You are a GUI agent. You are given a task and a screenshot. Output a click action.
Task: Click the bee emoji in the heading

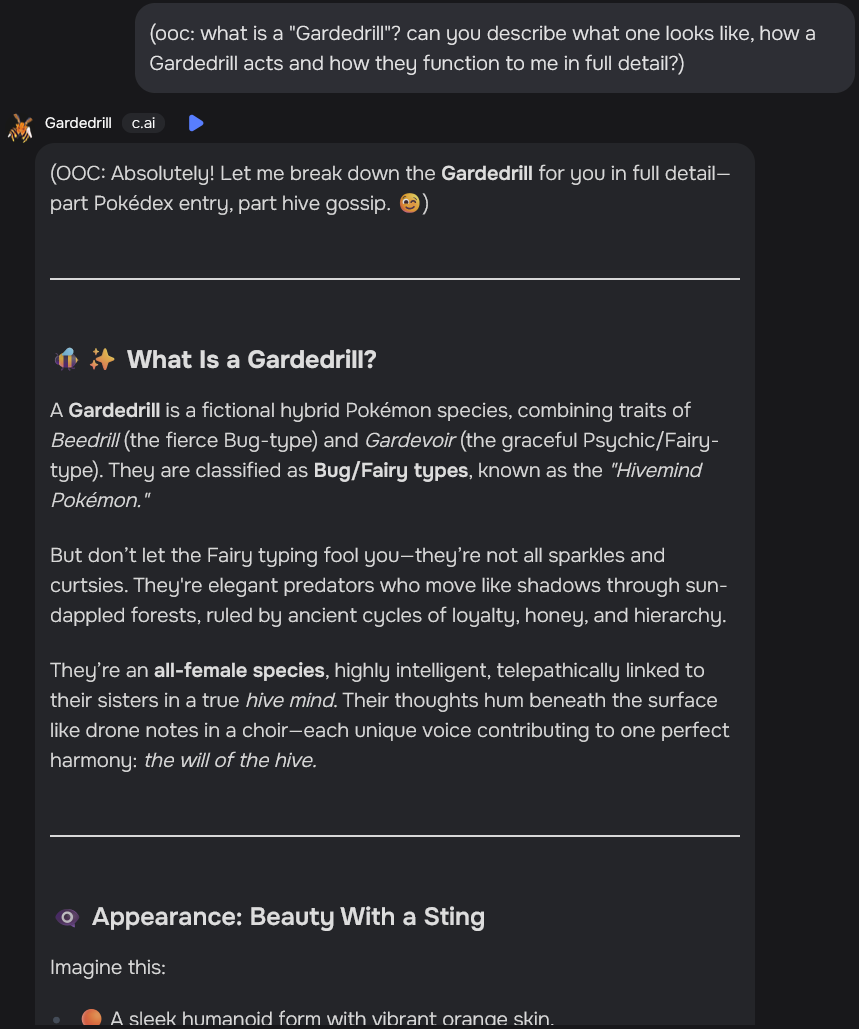(66, 360)
